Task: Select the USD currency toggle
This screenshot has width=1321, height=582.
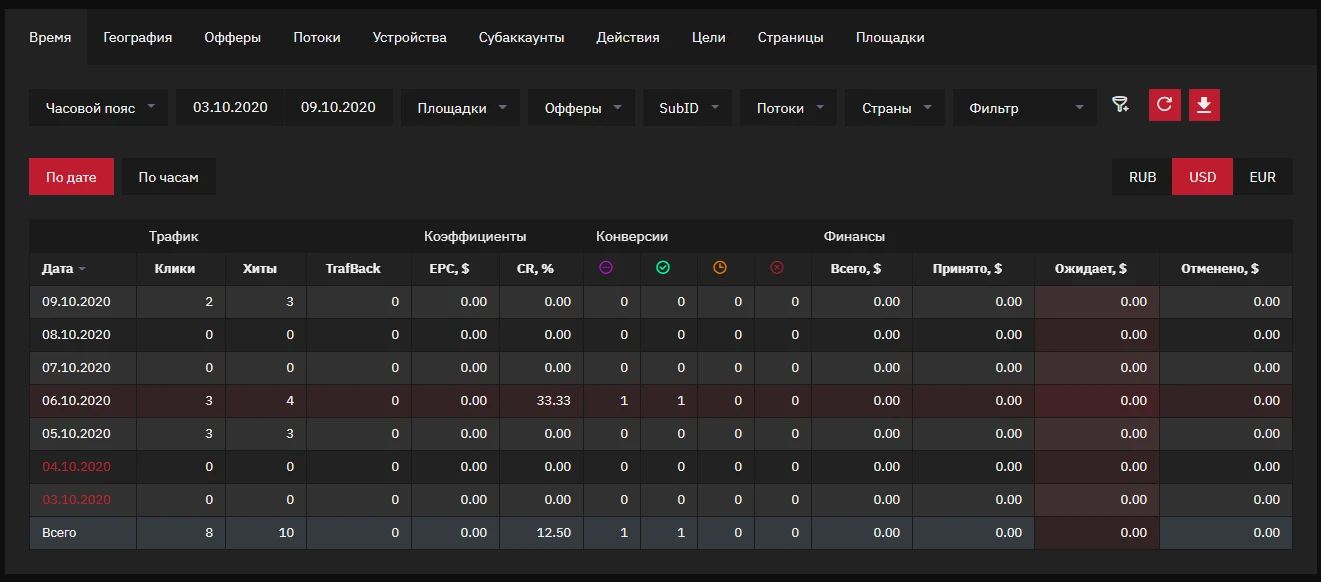Action: [1202, 177]
